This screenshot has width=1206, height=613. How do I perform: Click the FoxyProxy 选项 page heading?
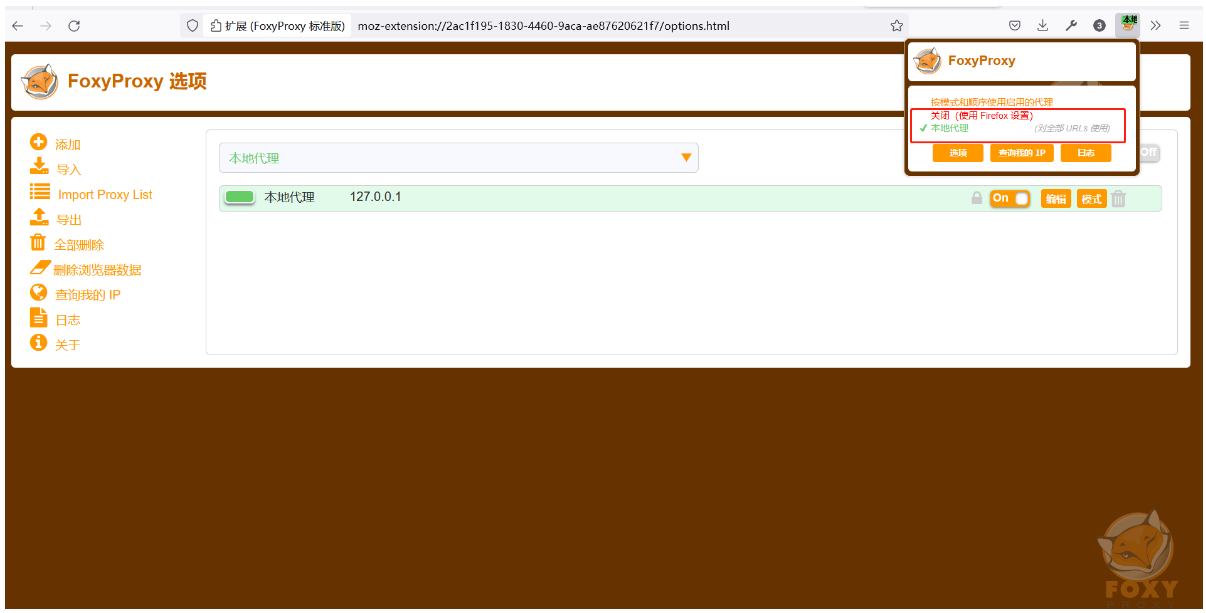point(137,81)
